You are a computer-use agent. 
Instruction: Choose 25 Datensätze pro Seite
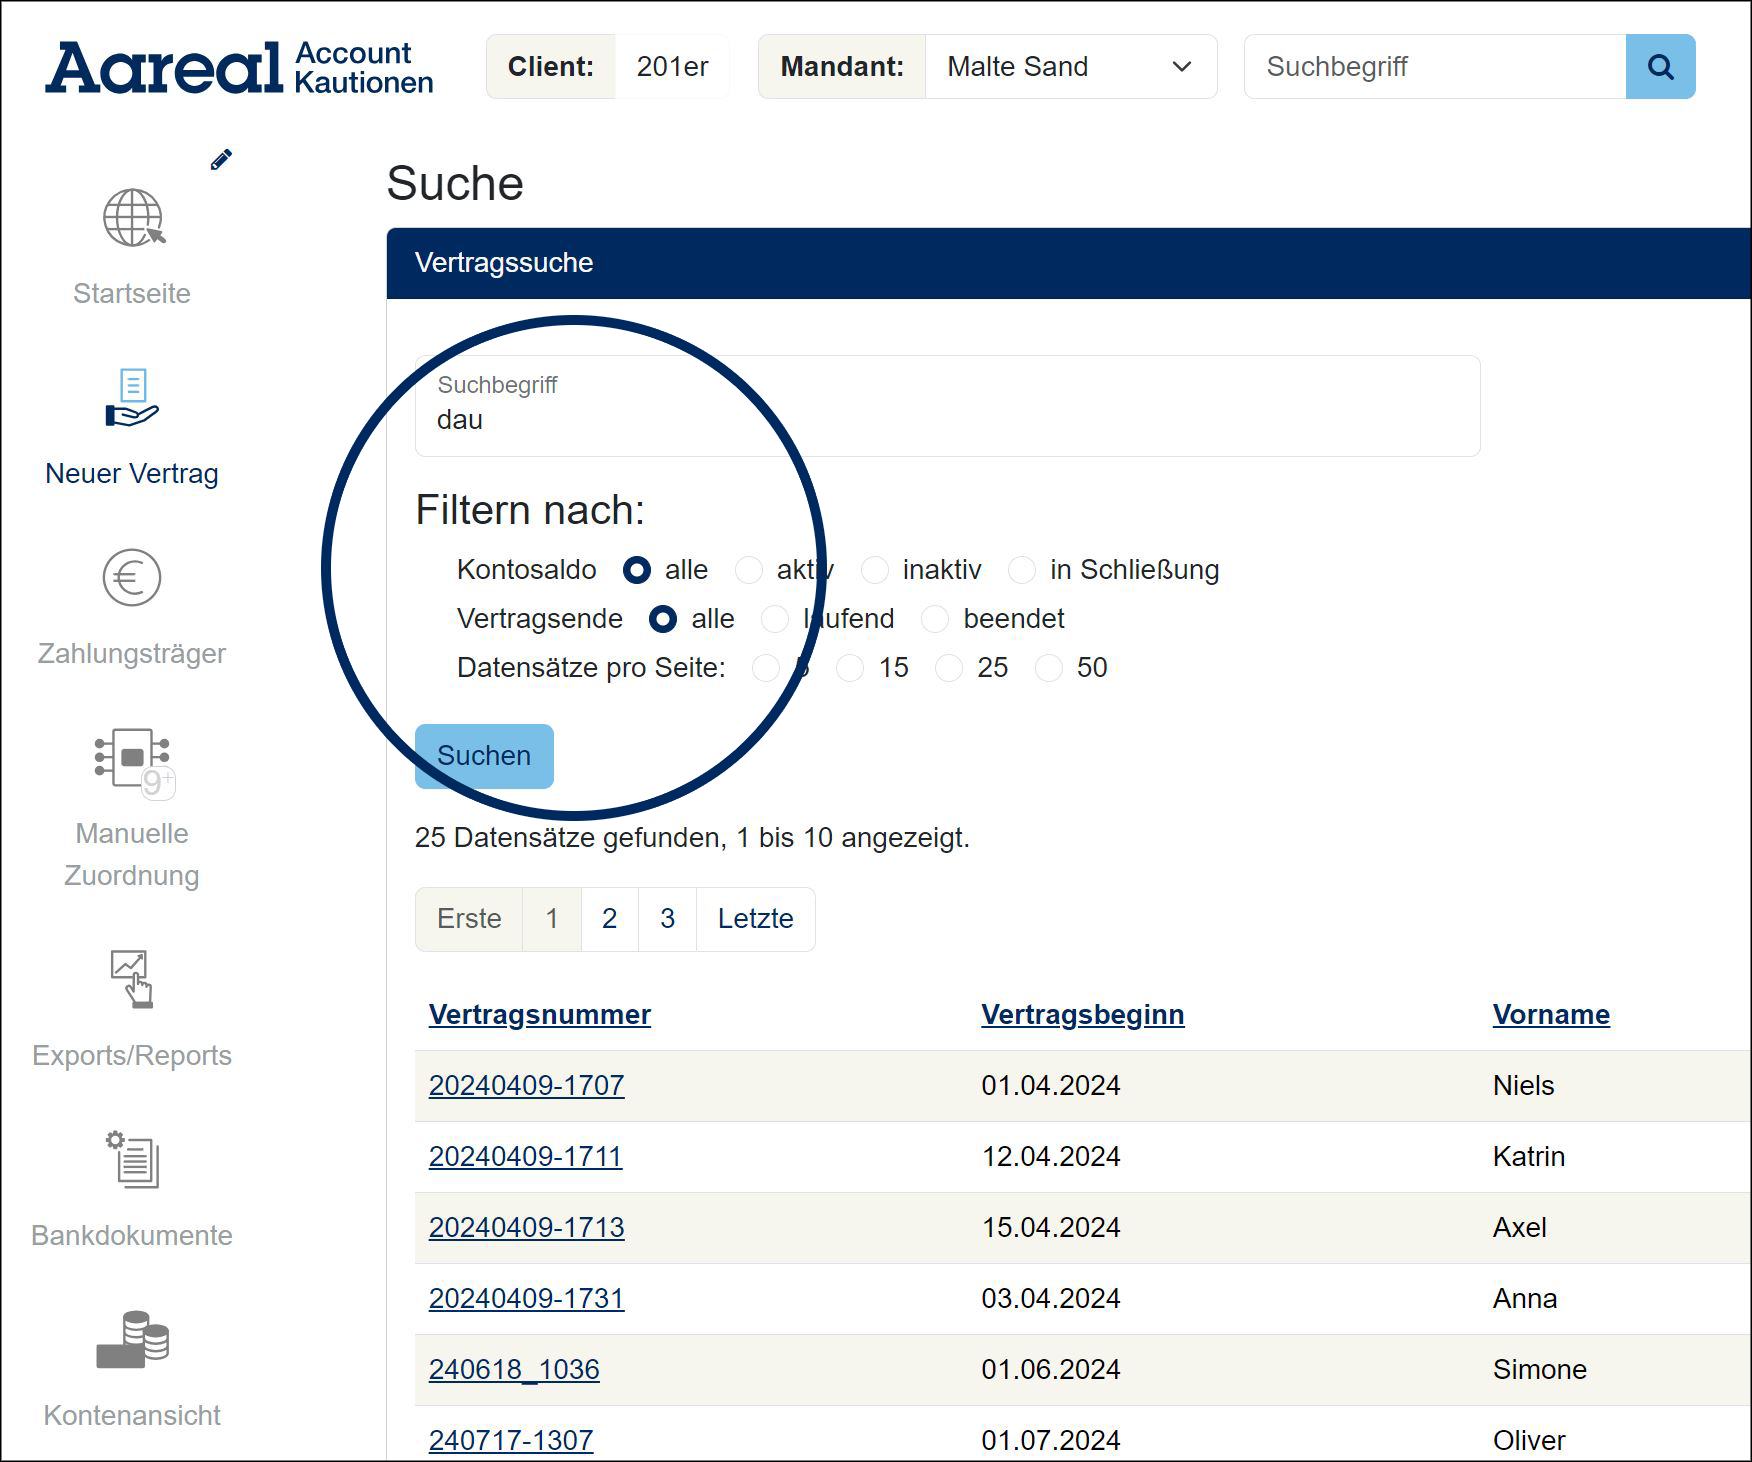click(x=949, y=668)
